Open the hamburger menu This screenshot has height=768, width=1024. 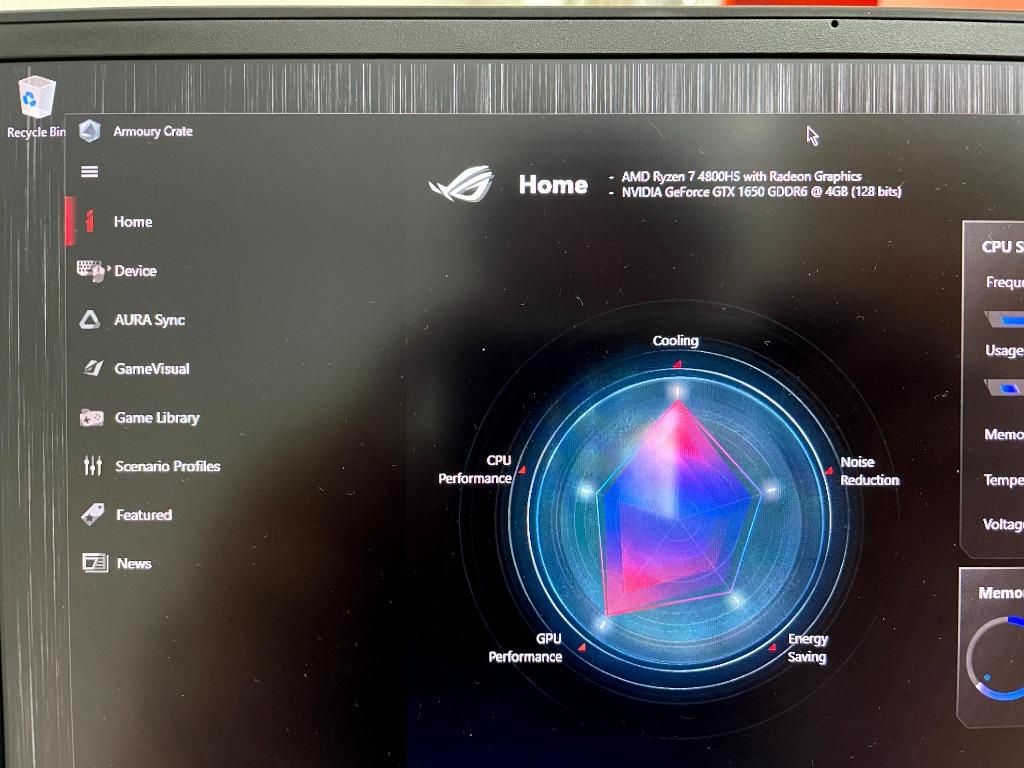click(89, 172)
